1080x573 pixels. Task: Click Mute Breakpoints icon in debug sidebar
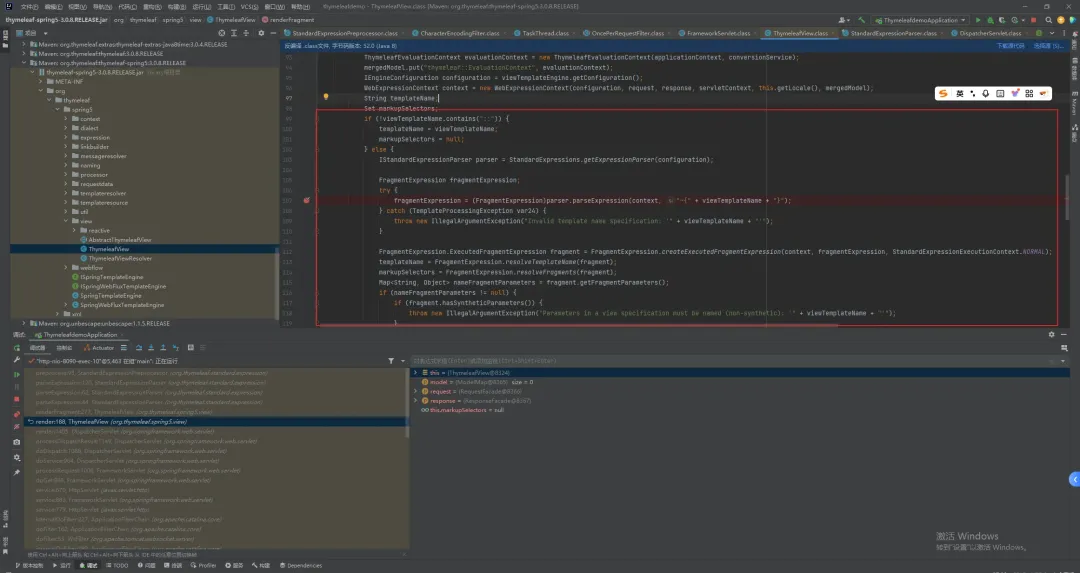tap(17, 427)
